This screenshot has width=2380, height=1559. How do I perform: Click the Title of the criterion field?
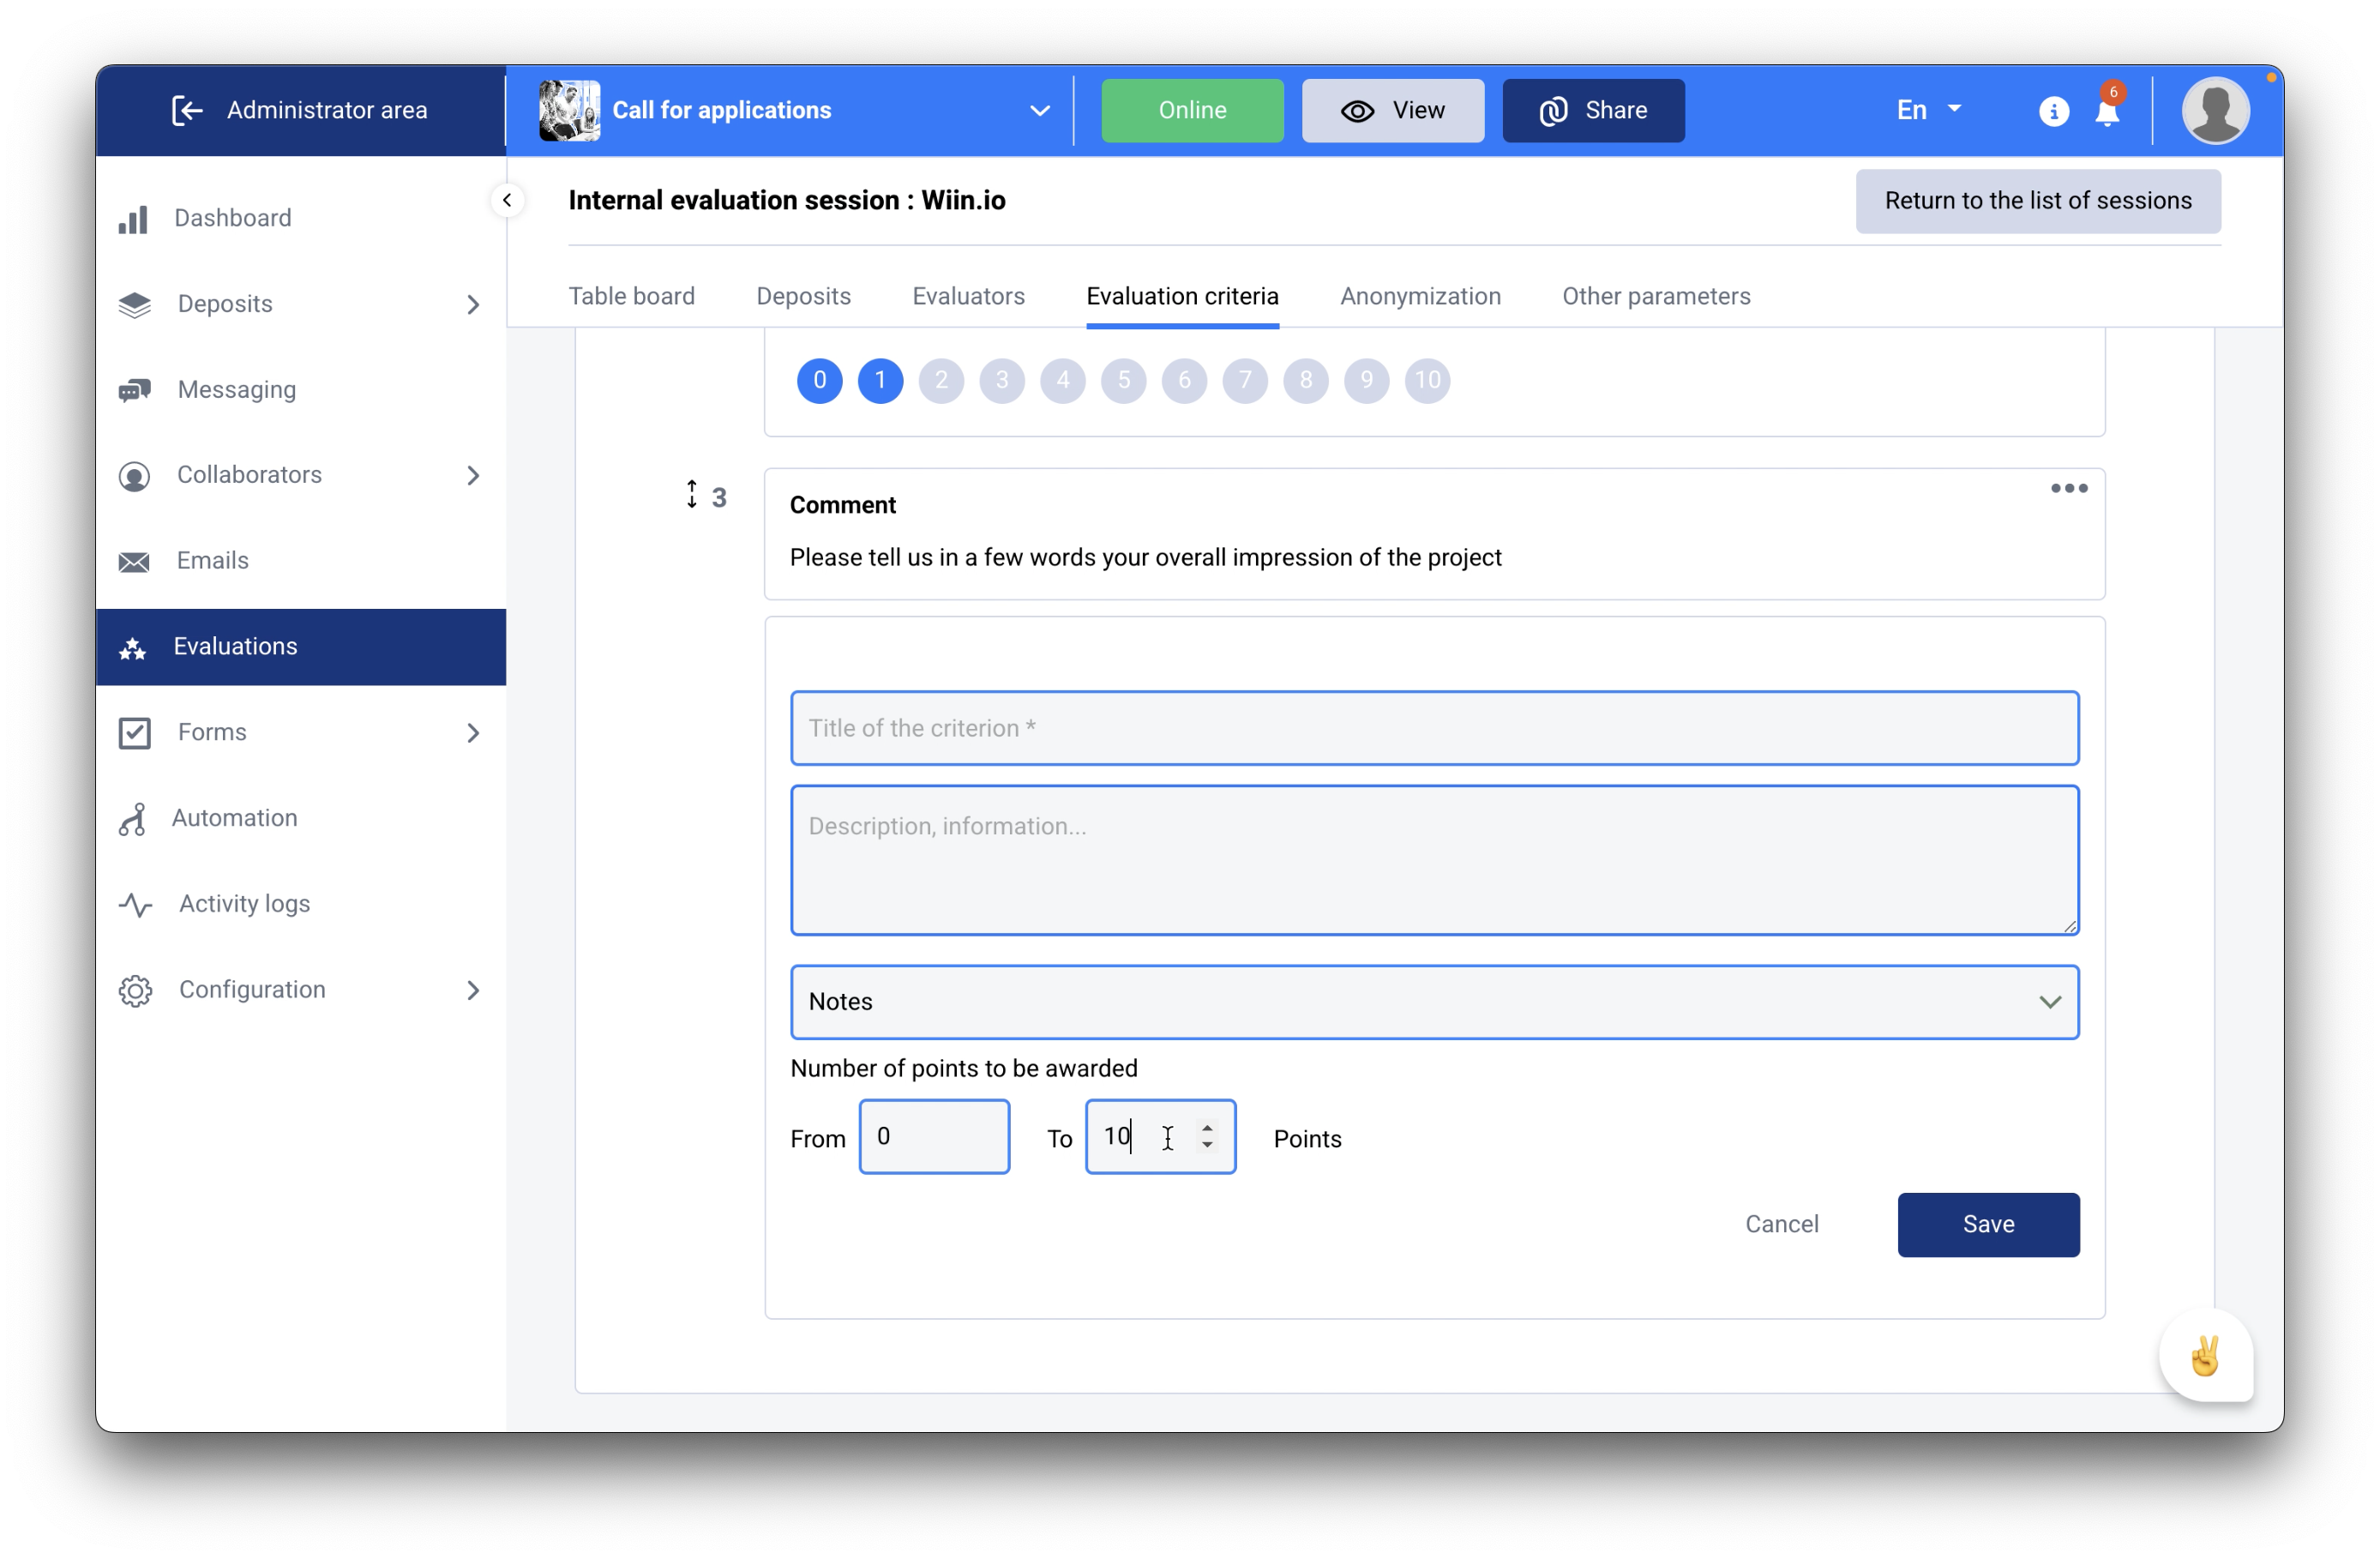[x=1434, y=728]
